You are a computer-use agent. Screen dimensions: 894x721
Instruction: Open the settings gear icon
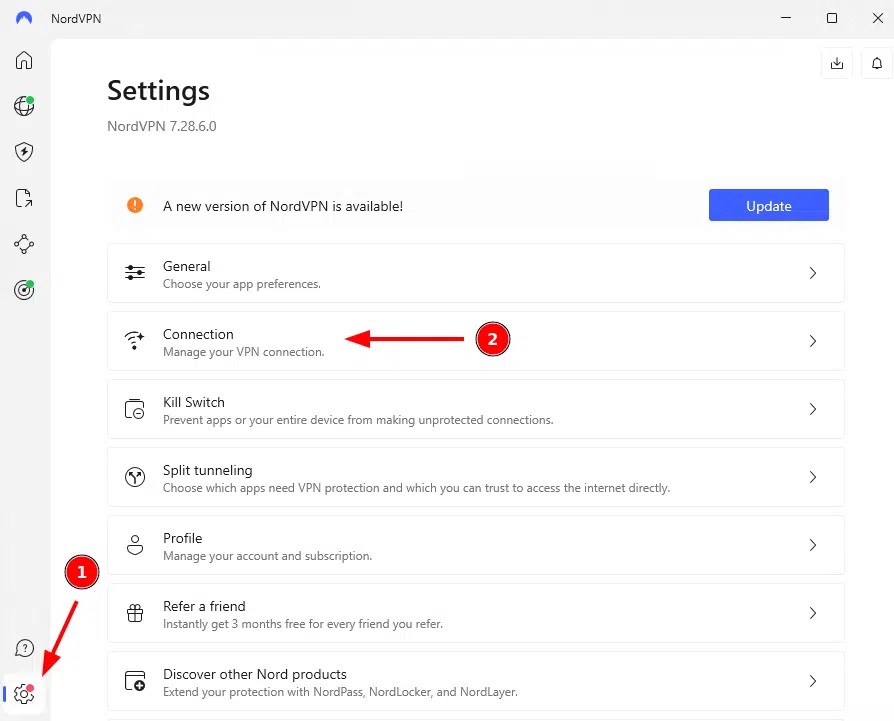24,694
